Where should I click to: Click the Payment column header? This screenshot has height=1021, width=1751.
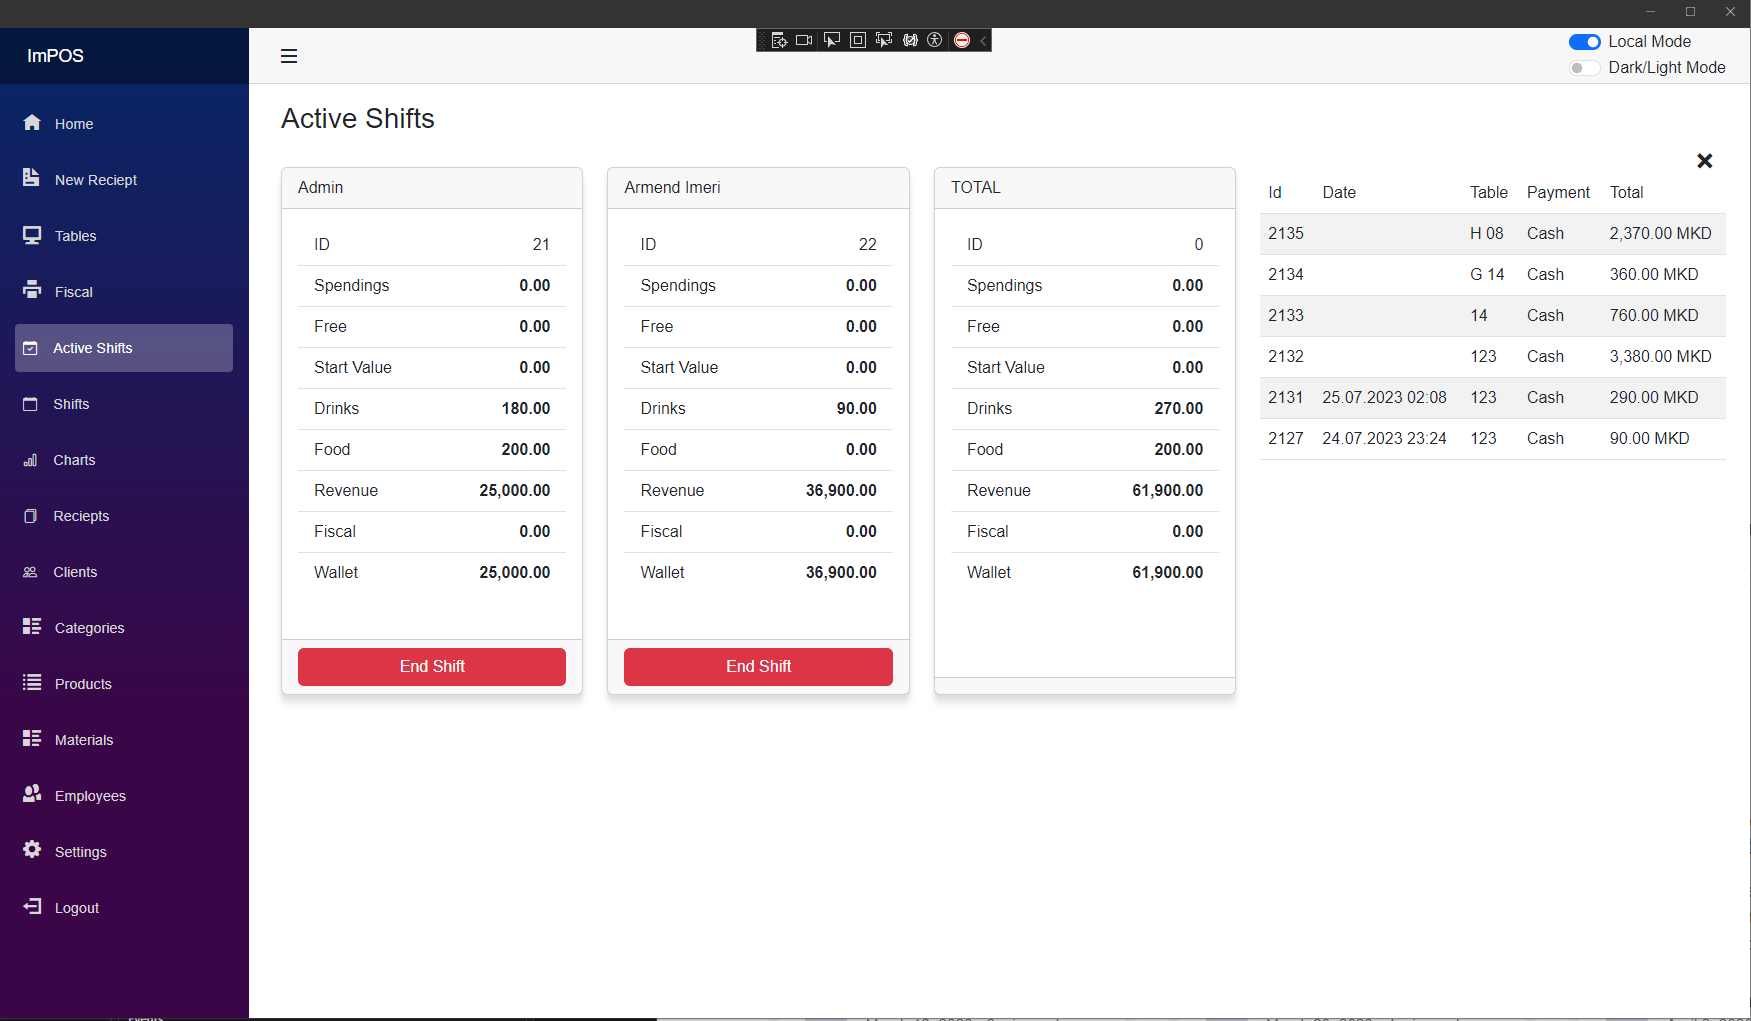click(x=1558, y=193)
